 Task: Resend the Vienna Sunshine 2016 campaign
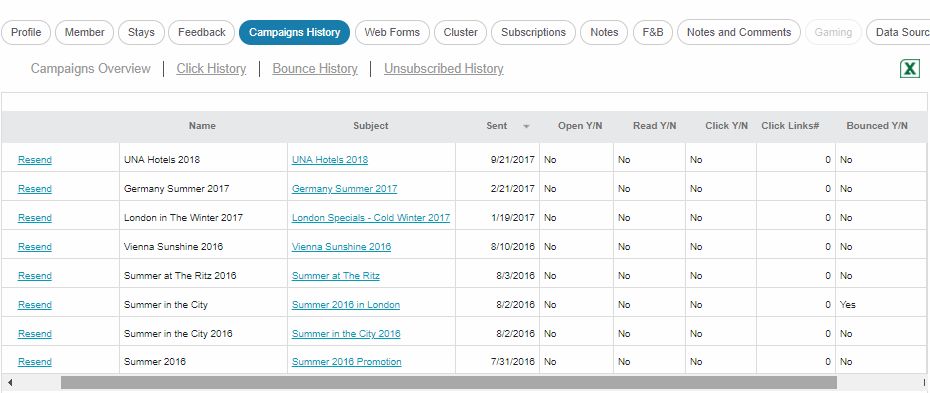pyautogui.click(x=34, y=247)
